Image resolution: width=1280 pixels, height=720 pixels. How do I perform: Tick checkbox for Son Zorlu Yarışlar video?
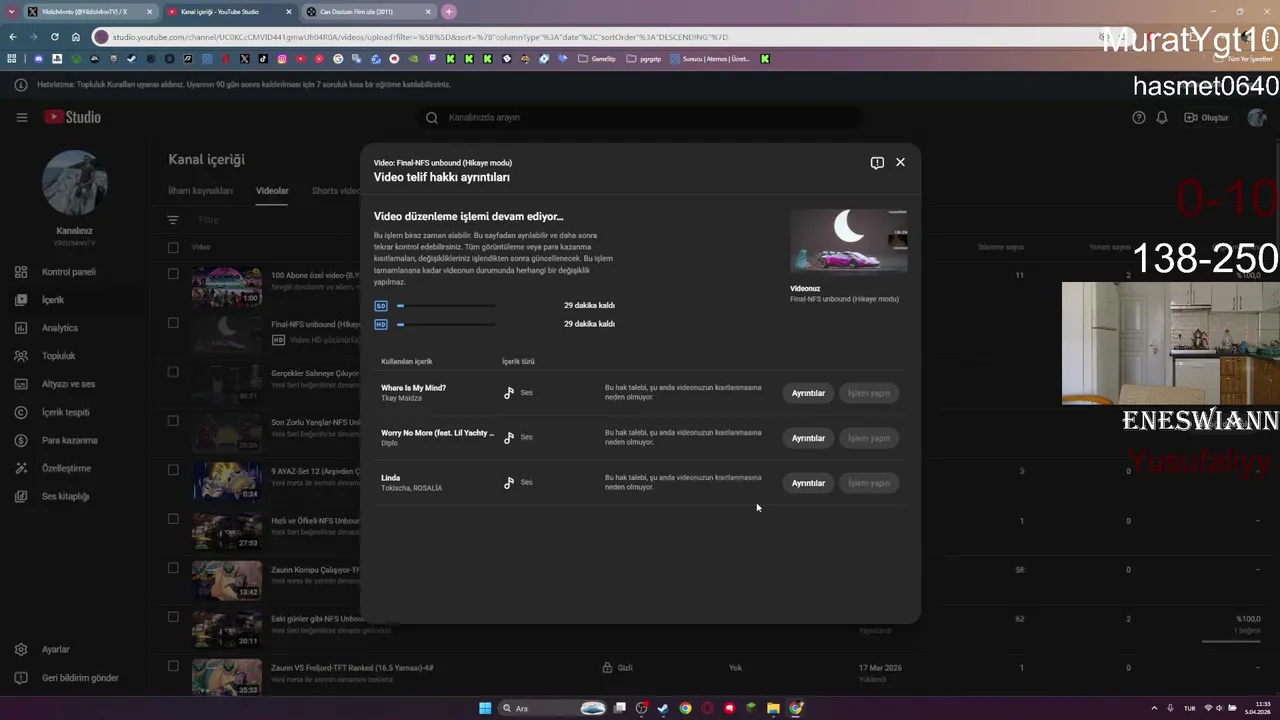(173, 421)
